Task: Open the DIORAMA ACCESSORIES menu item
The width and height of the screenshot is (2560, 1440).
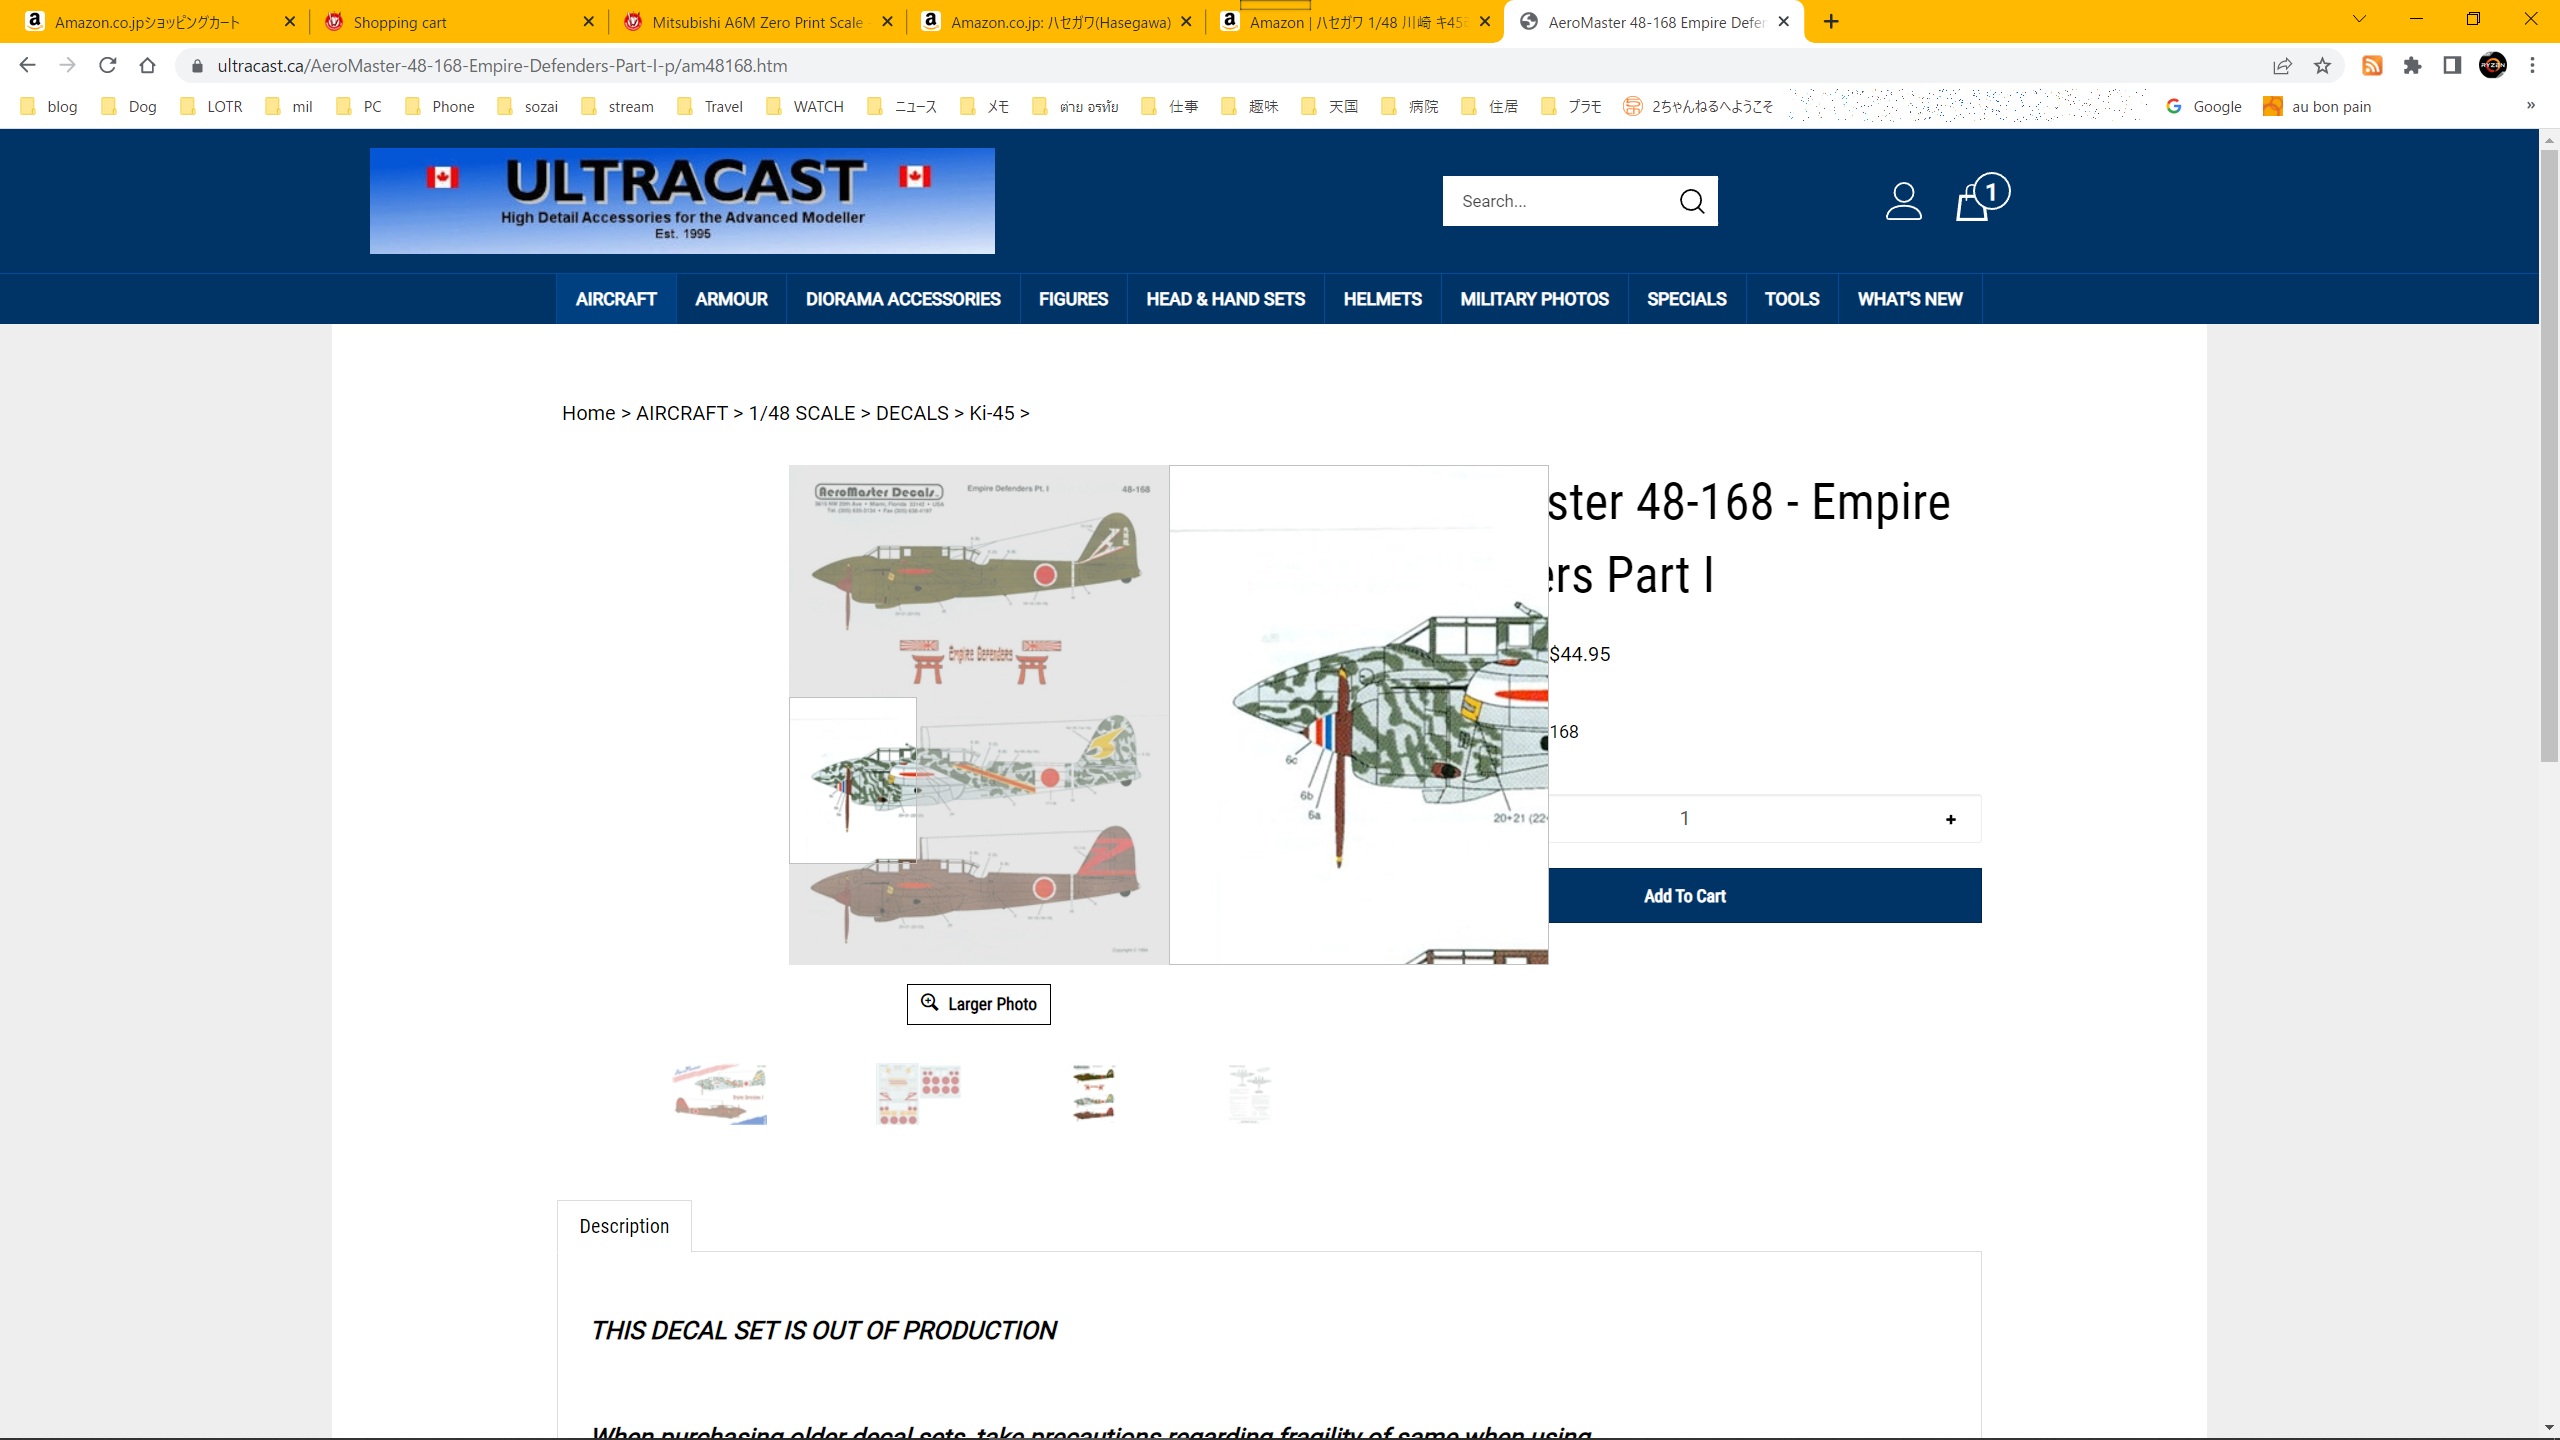Action: pyautogui.click(x=903, y=299)
